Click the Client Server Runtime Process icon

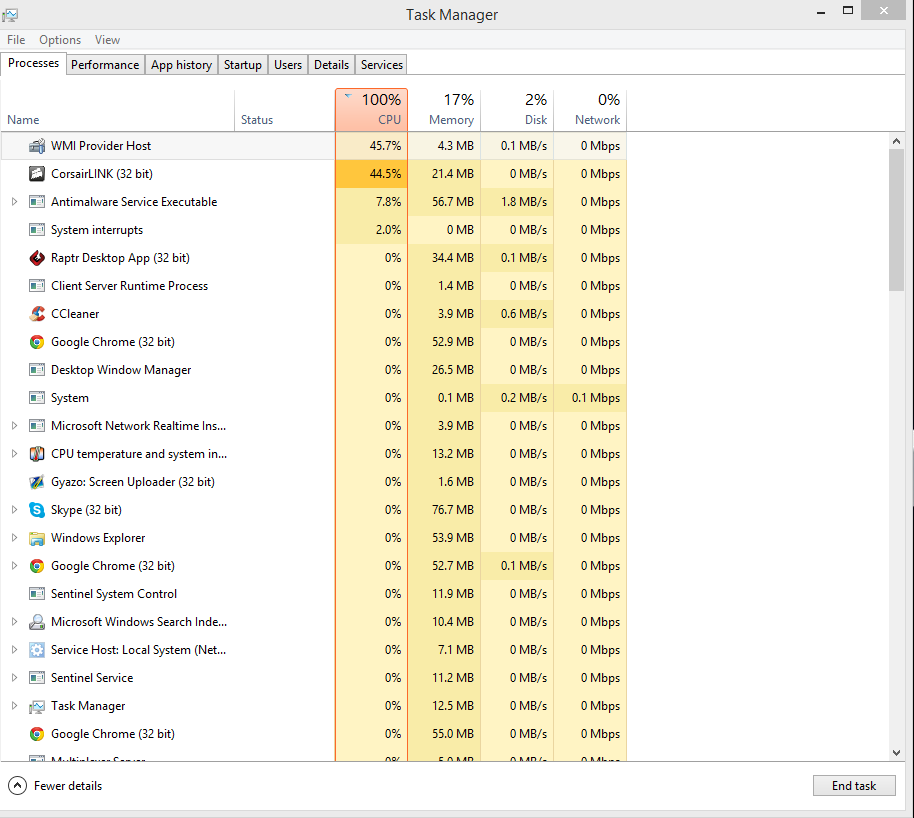point(37,286)
